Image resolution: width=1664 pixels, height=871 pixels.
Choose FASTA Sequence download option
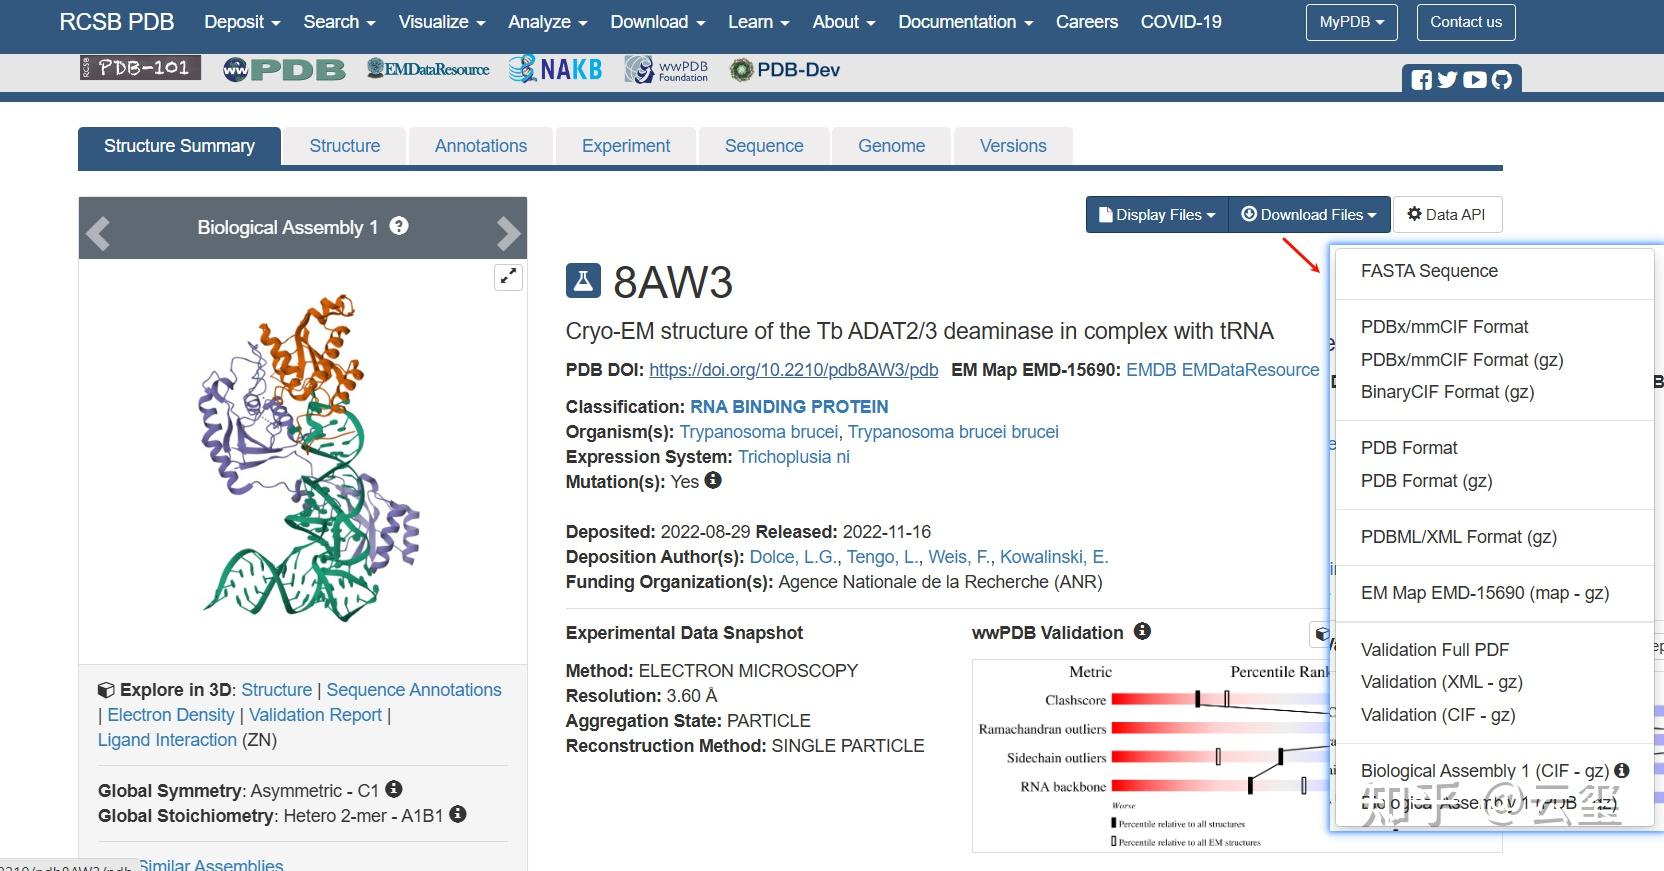click(x=1429, y=271)
